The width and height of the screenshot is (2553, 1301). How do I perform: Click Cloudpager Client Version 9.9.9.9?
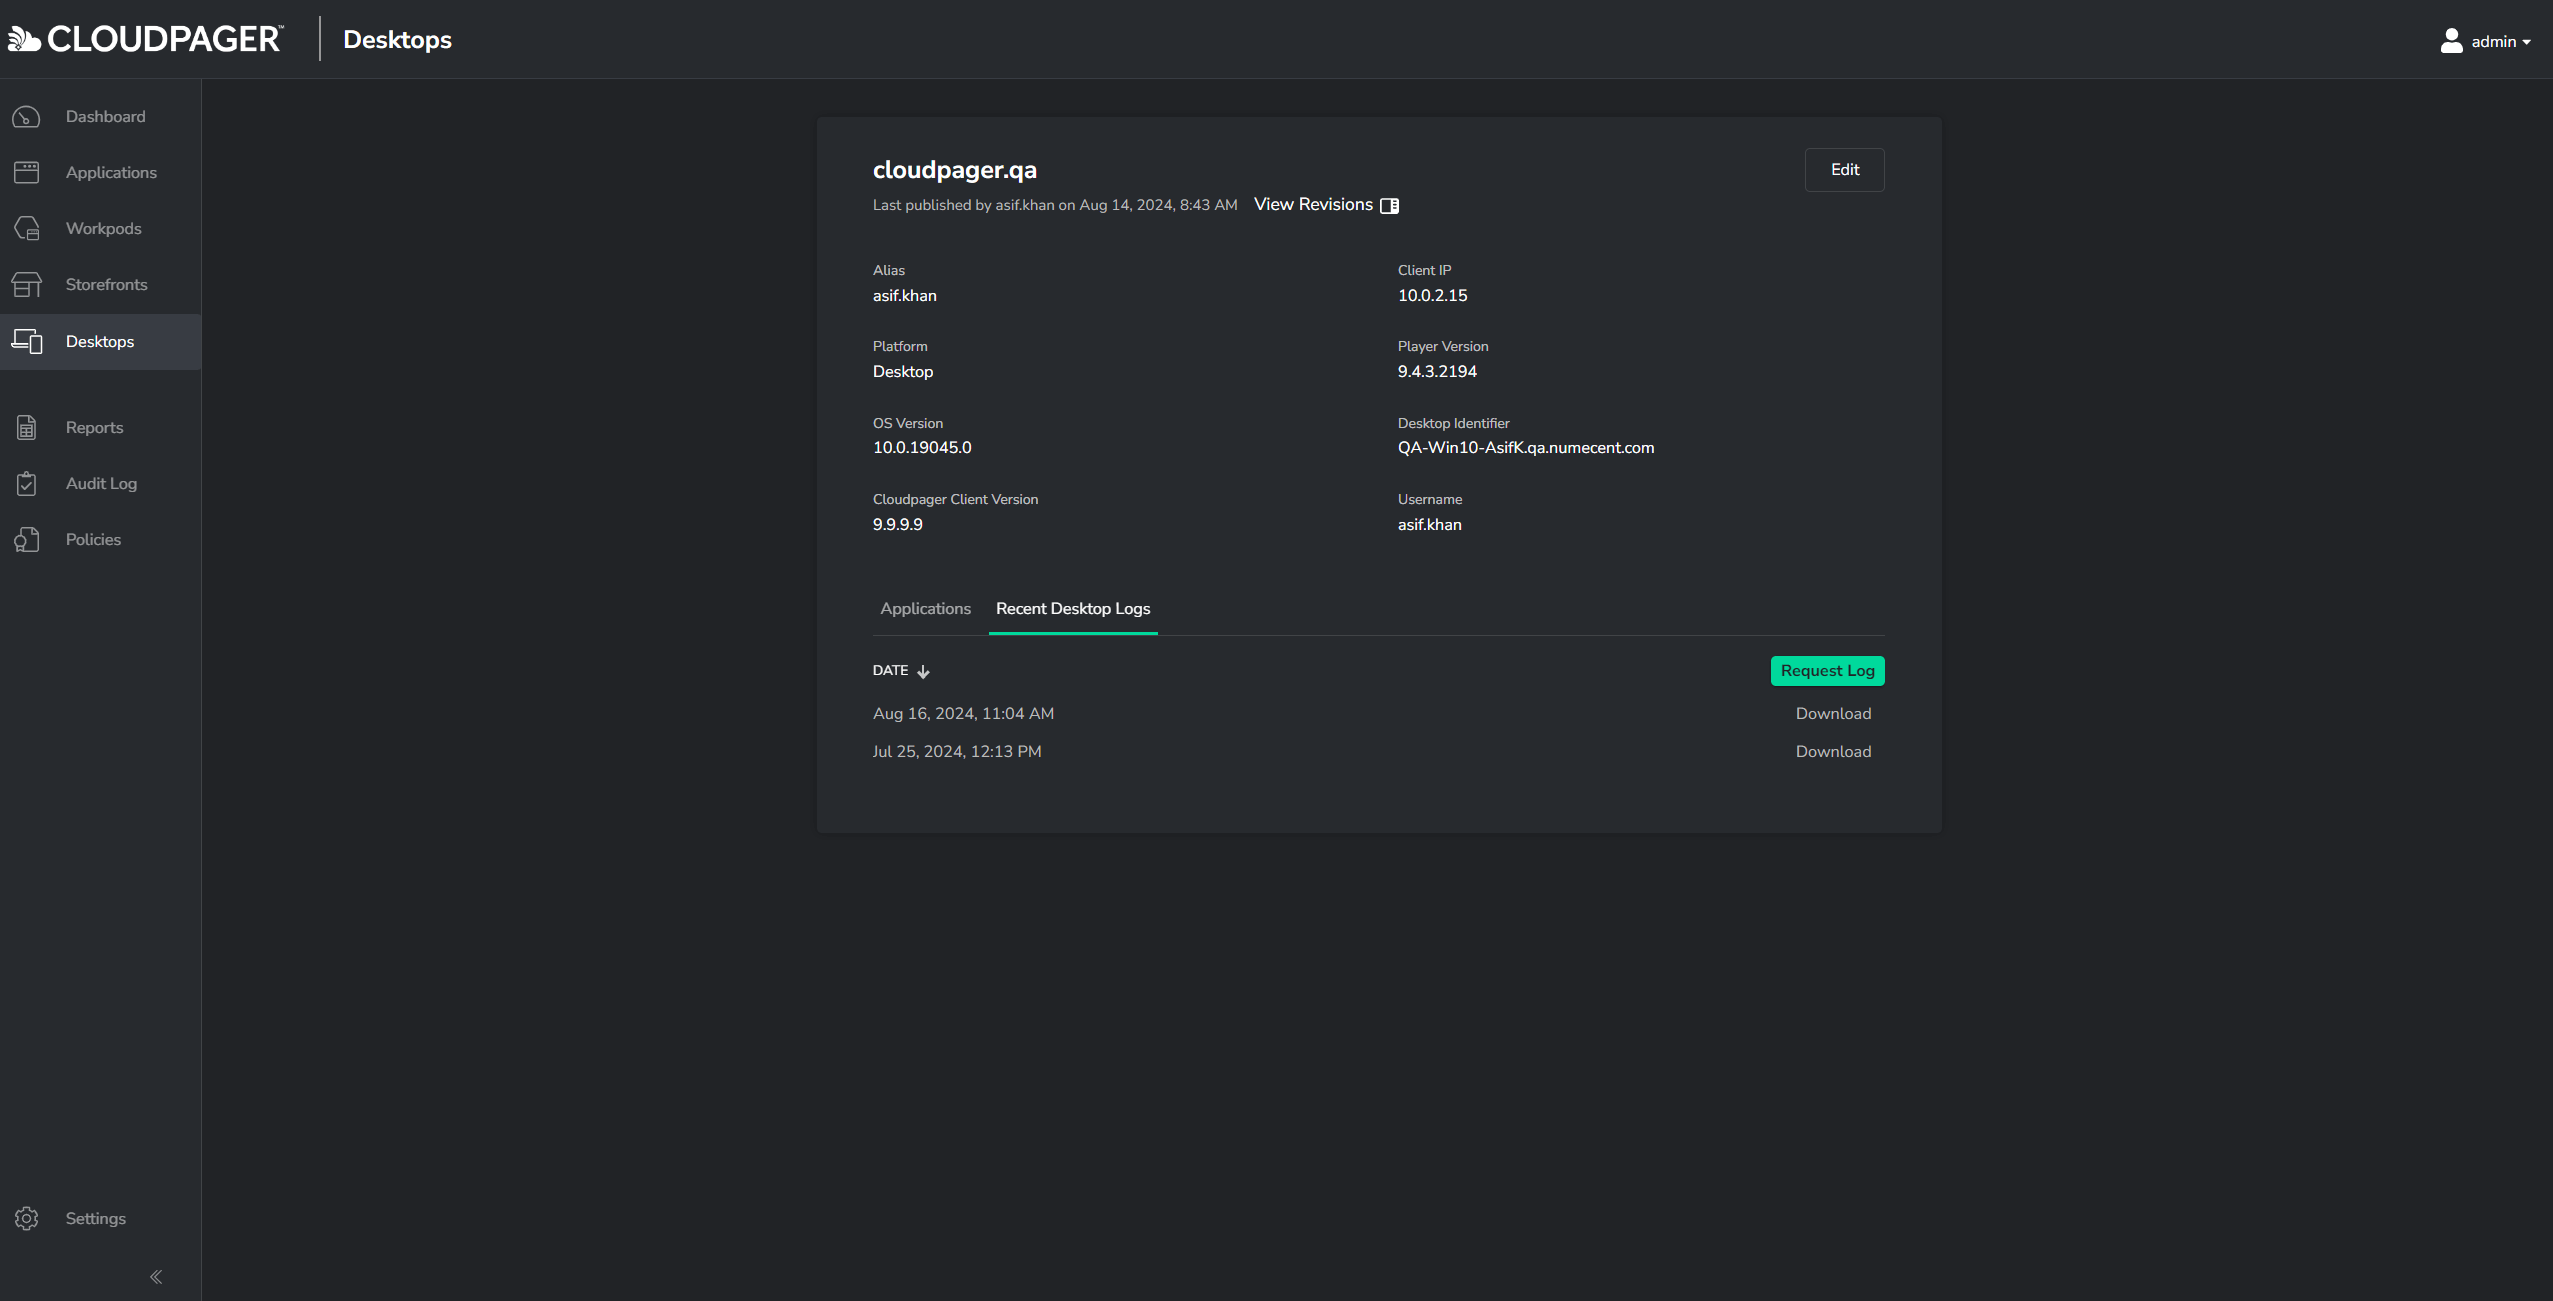pos(898,525)
